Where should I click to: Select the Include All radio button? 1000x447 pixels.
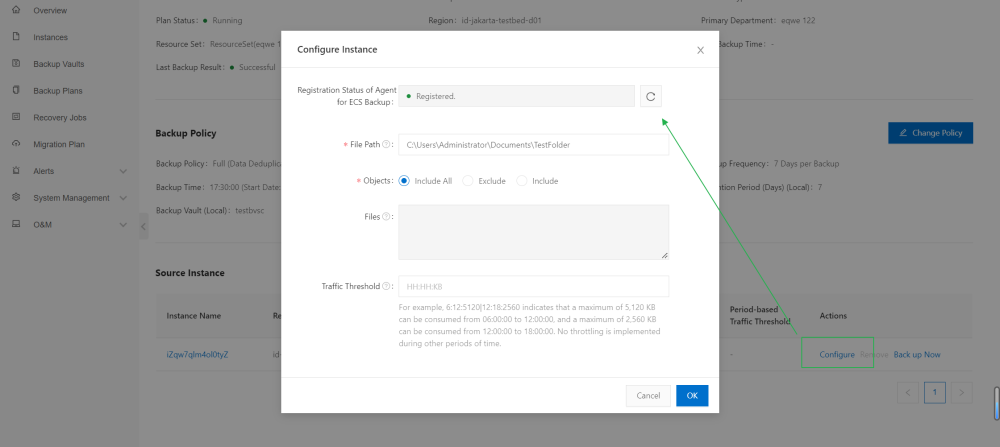point(403,181)
